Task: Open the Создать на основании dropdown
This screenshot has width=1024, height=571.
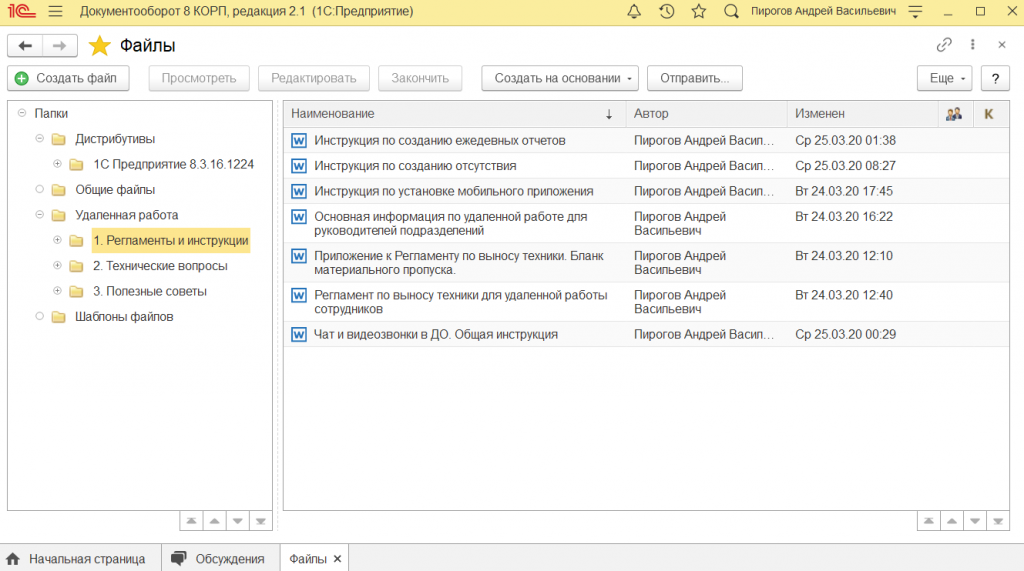Action: tap(559, 78)
